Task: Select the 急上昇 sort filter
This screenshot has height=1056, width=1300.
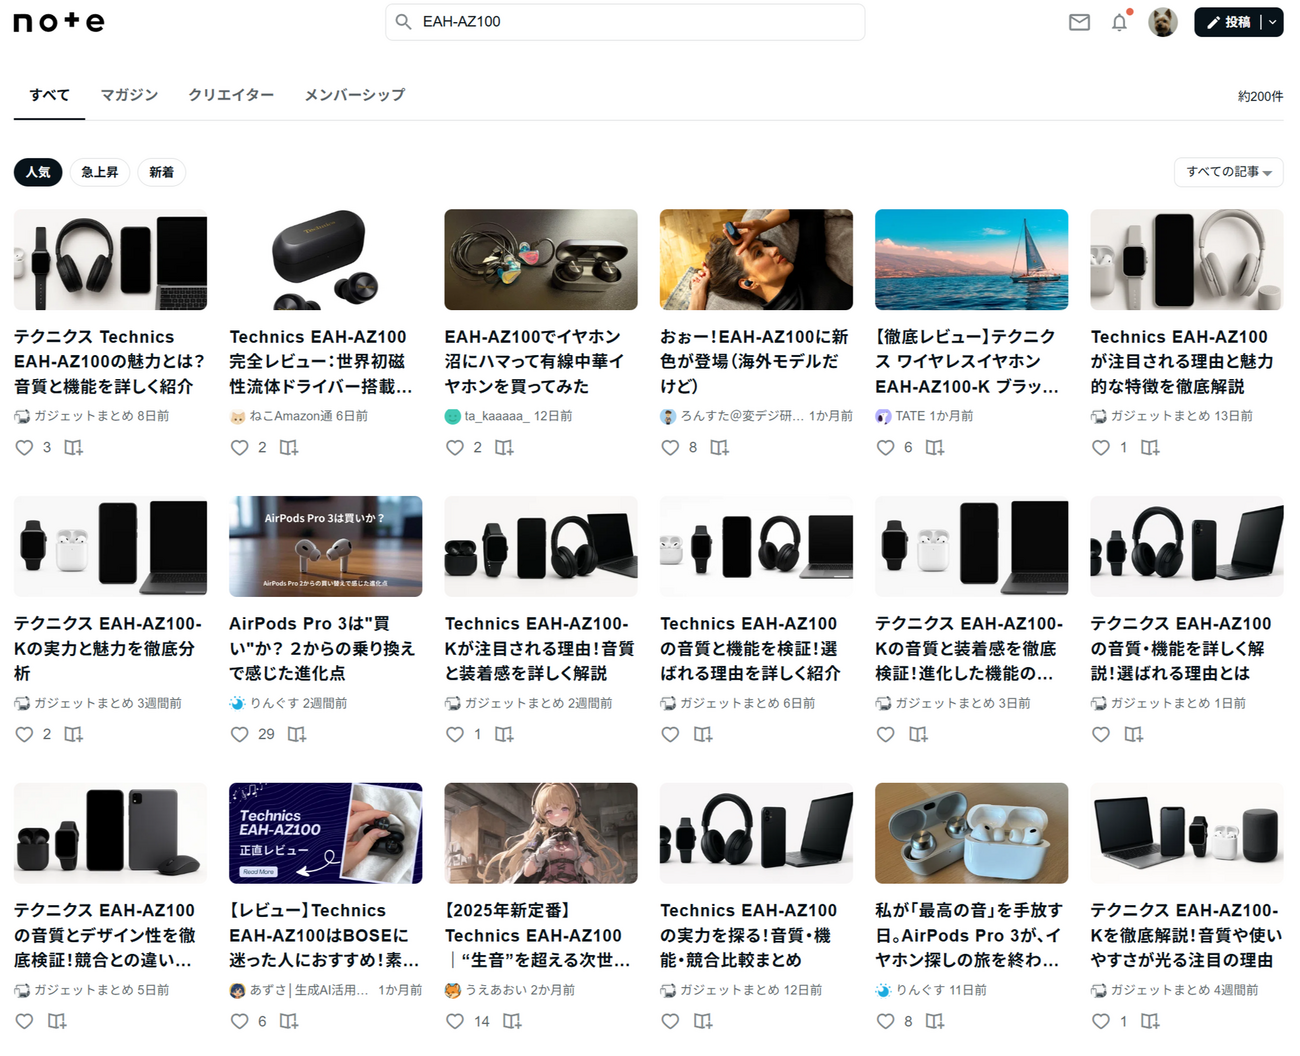Action: (100, 172)
